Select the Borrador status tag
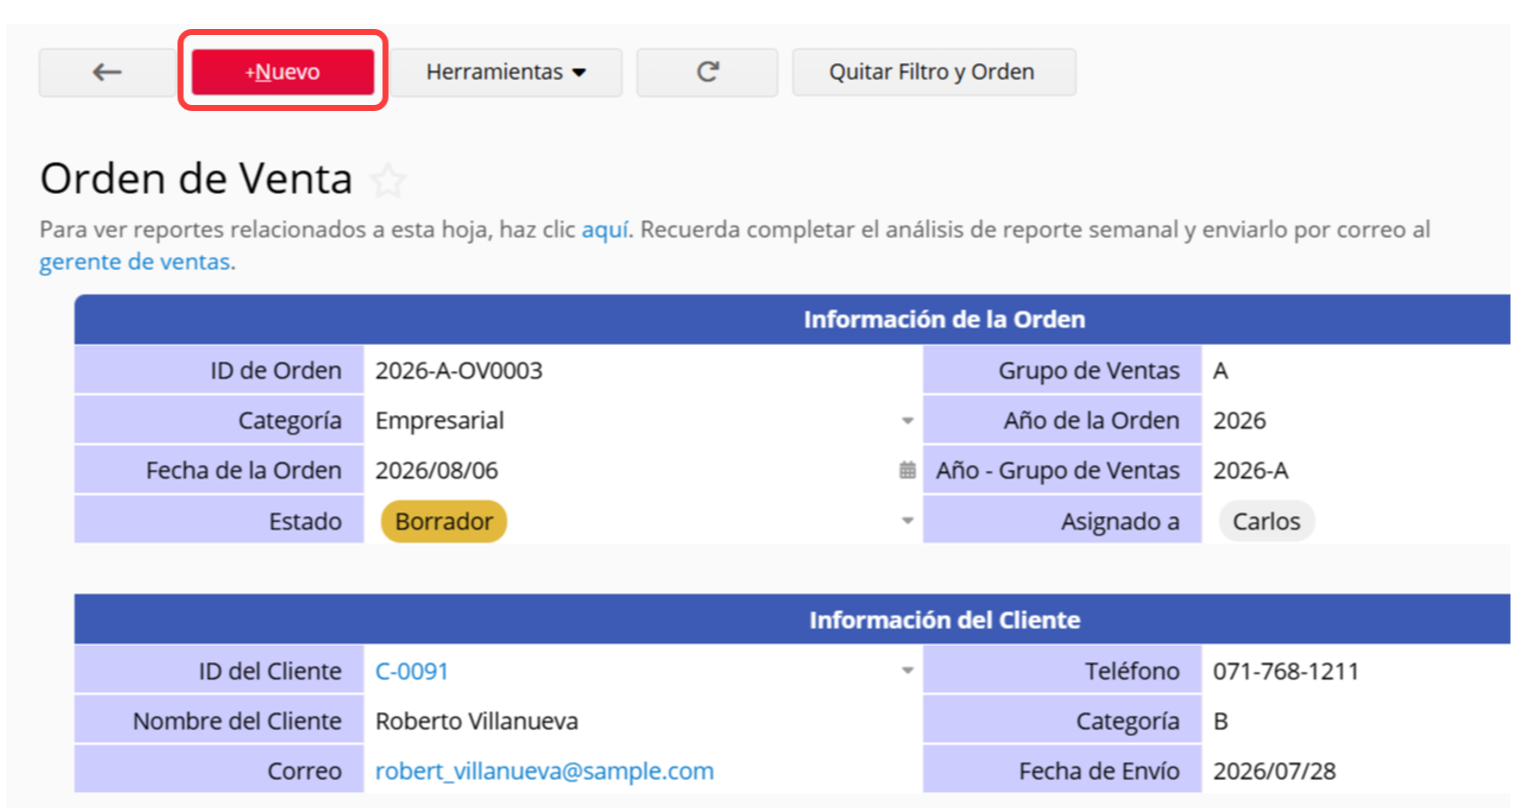 pyautogui.click(x=444, y=521)
